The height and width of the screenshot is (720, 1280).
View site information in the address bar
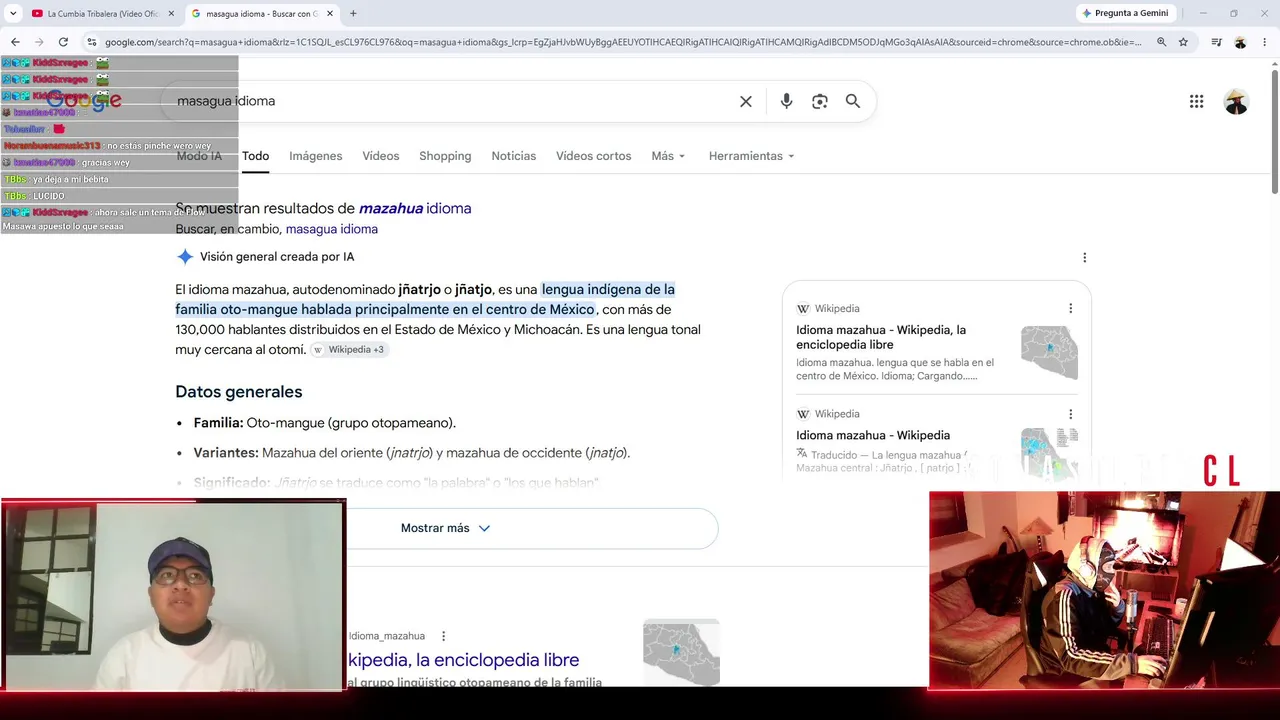pos(92,42)
